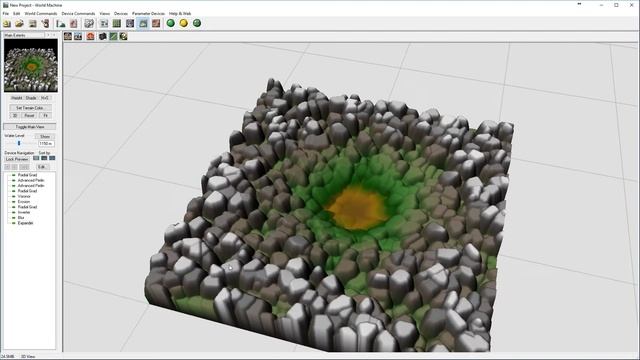
Task: Click the 3D View status bar text
Action: [x=28, y=357]
